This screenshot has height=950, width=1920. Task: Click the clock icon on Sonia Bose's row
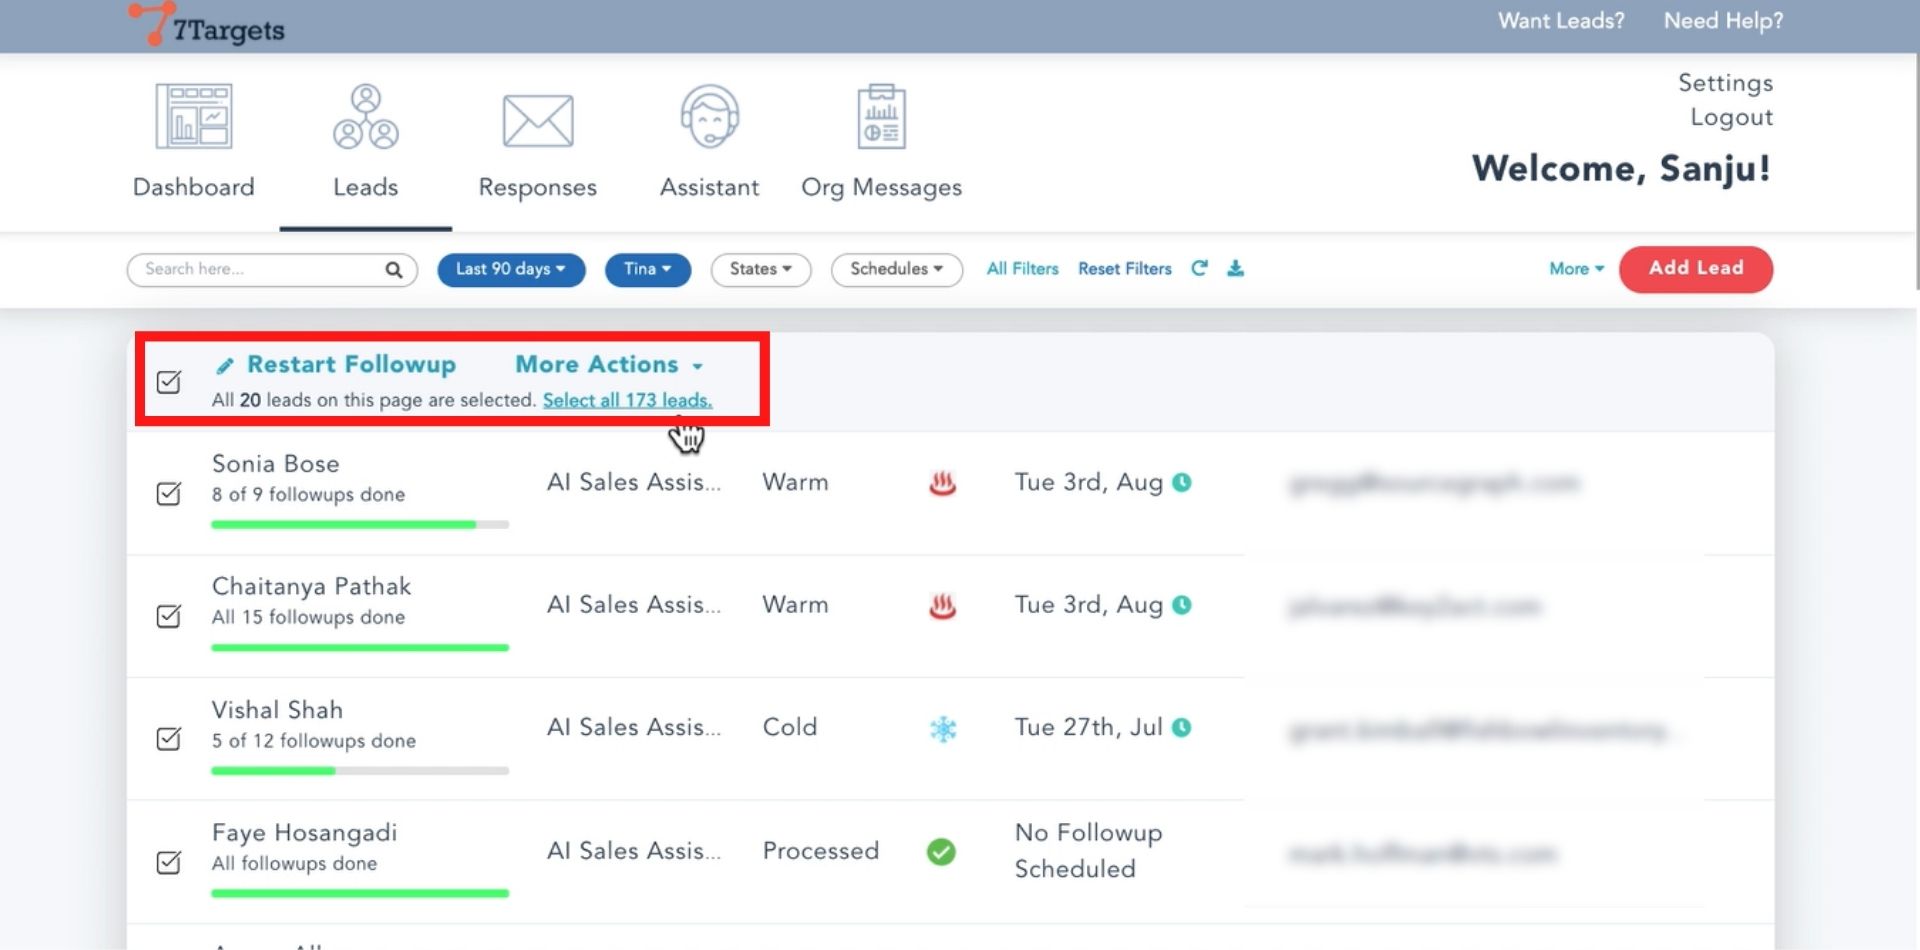click(1182, 483)
